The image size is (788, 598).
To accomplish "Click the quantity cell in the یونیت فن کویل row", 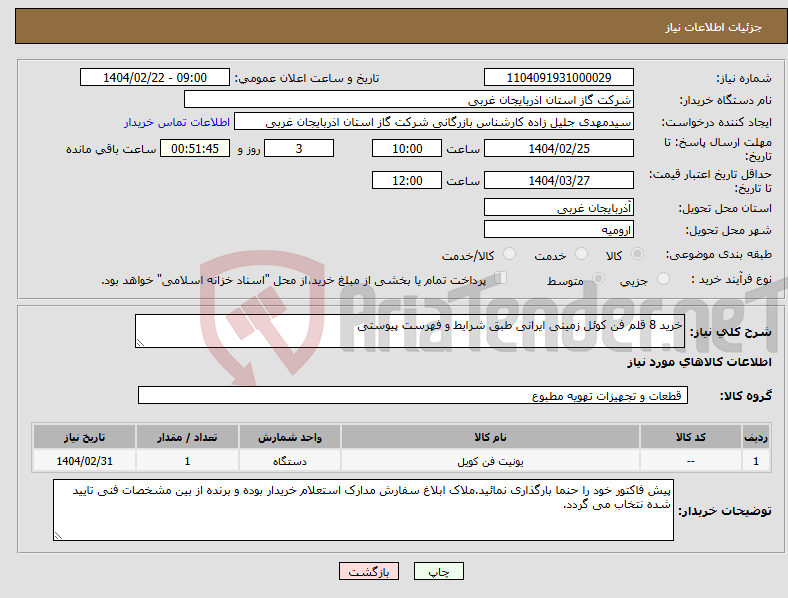I will click(187, 461).
